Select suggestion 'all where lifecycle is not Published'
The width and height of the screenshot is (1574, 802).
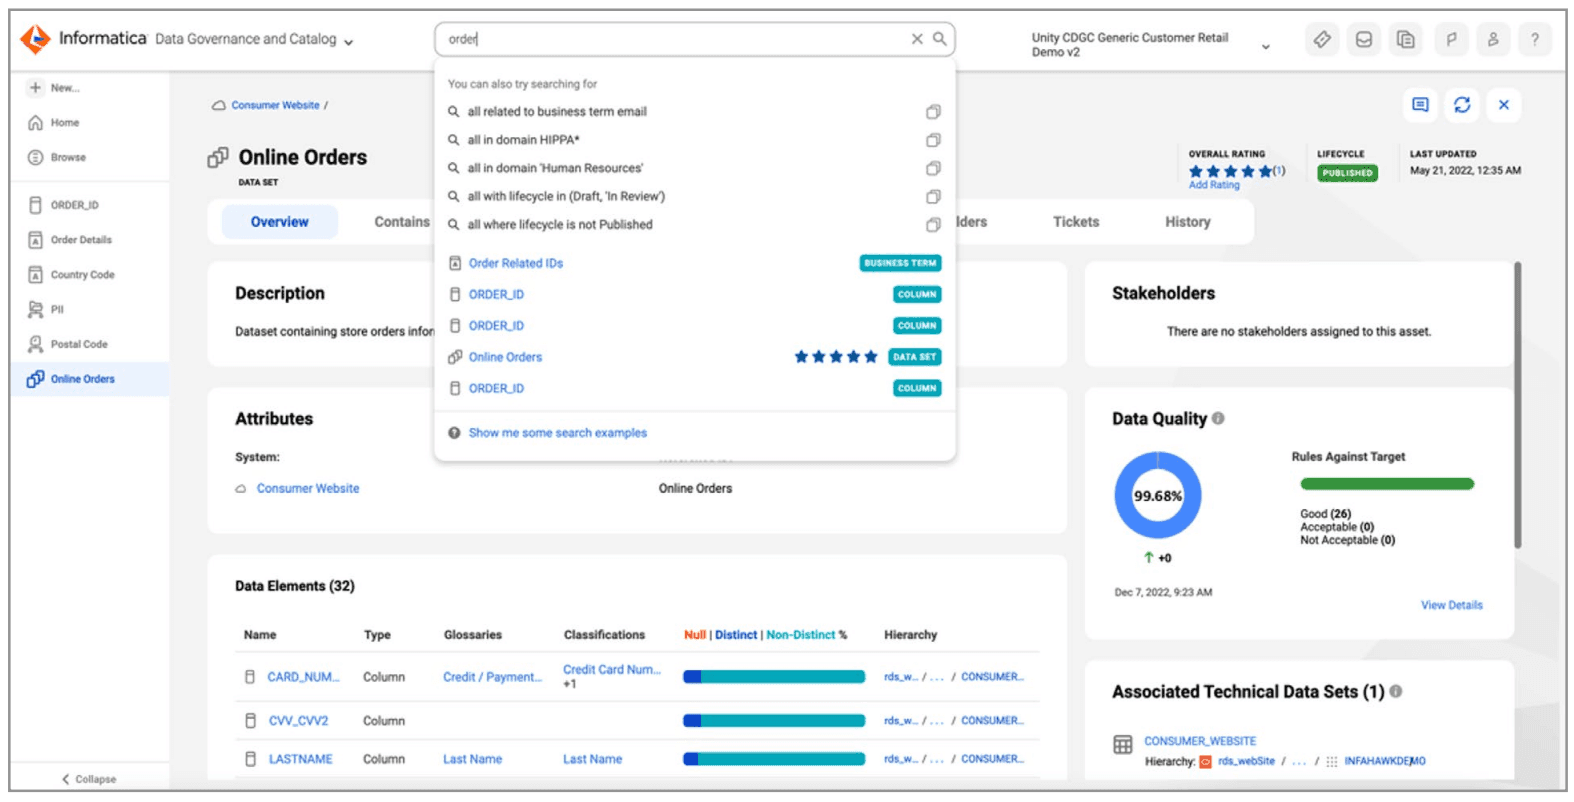[560, 225]
